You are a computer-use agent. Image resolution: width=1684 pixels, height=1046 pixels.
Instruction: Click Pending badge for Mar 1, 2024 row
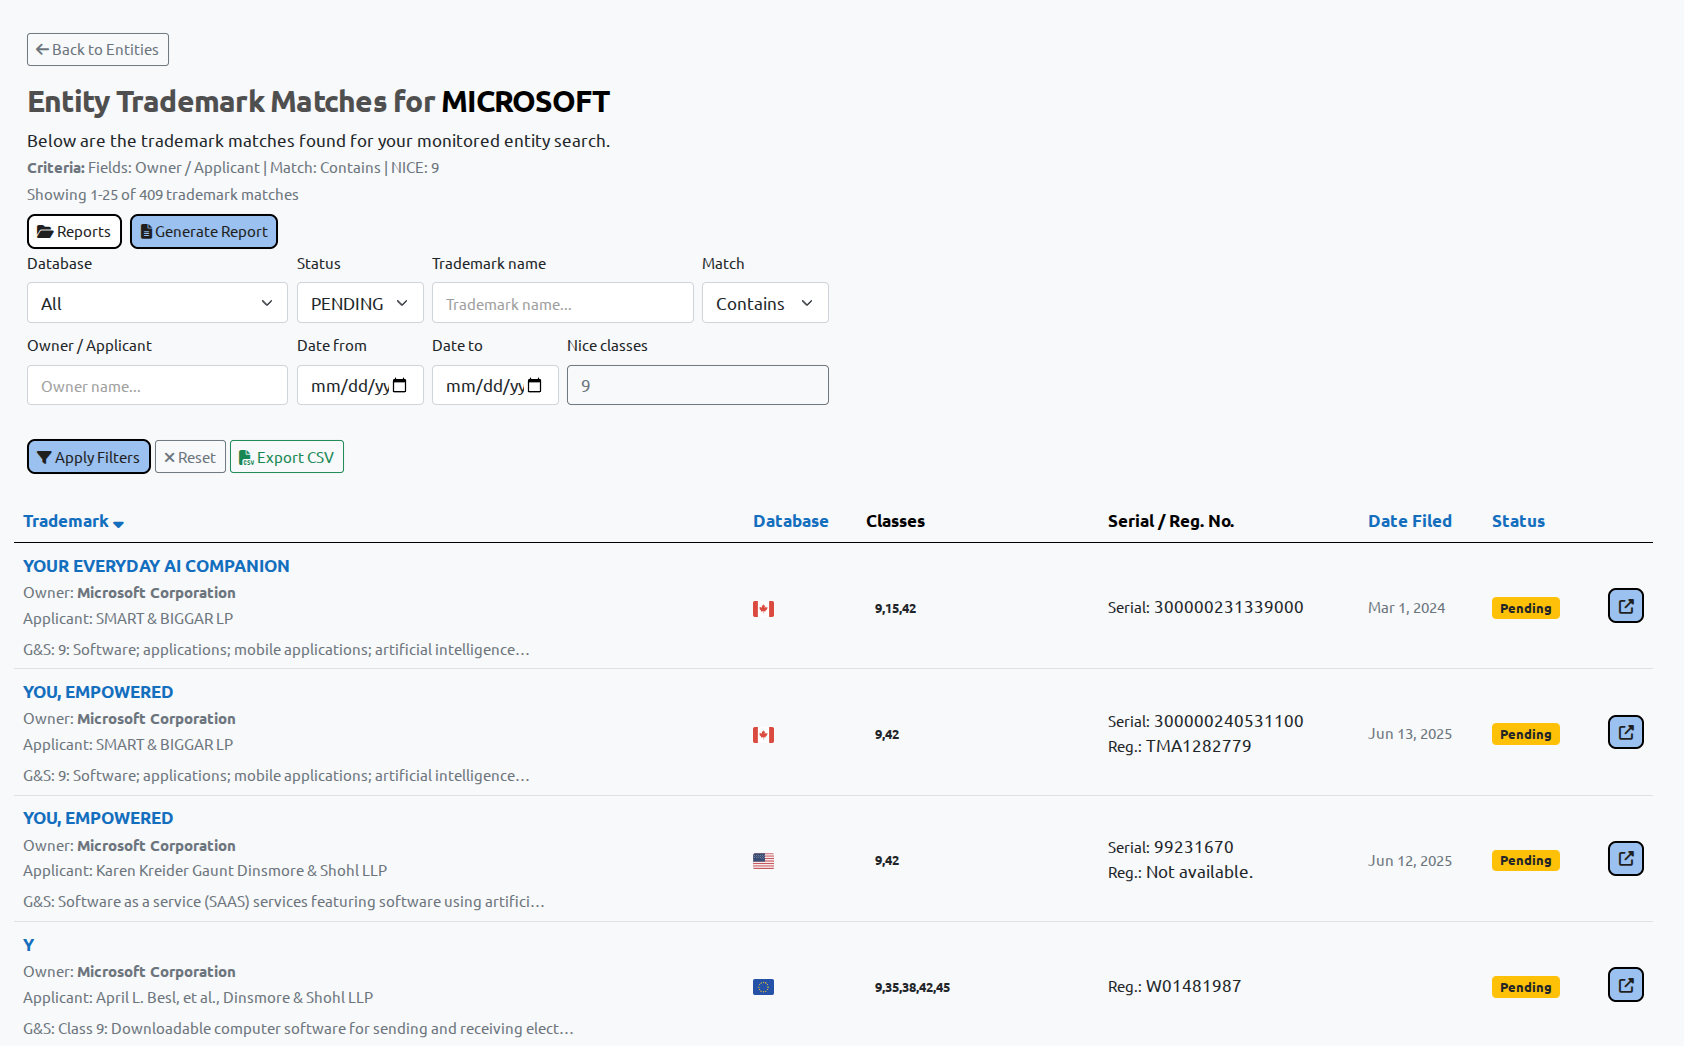[x=1526, y=608]
